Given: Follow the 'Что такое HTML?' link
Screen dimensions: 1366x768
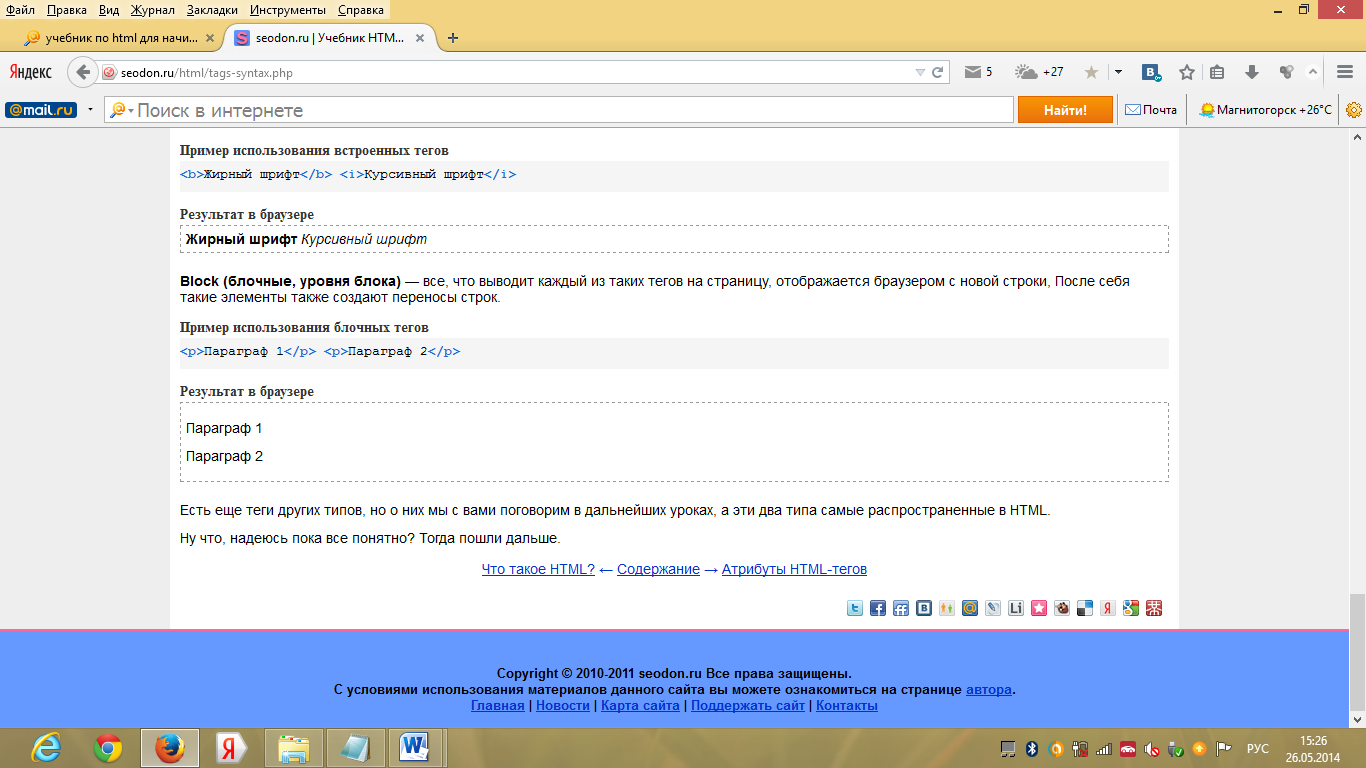Looking at the screenshot, I should click(538, 569).
